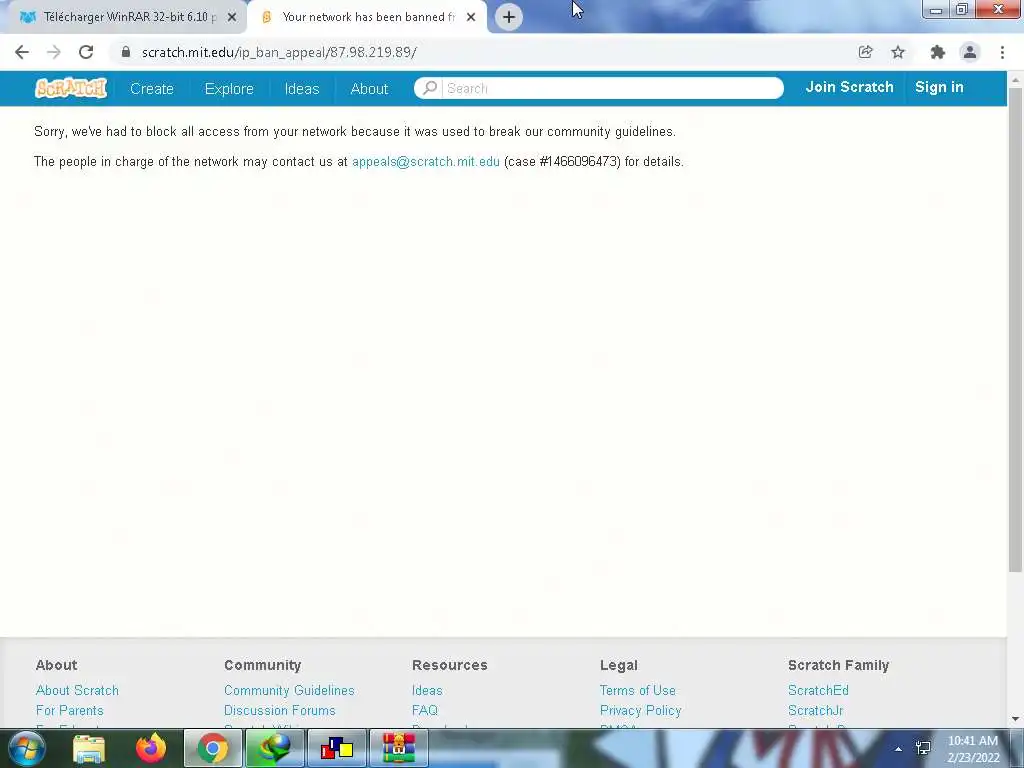The width and height of the screenshot is (1024, 768).
Task: Select the 'Your network has been banned' tab
Action: point(367,17)
